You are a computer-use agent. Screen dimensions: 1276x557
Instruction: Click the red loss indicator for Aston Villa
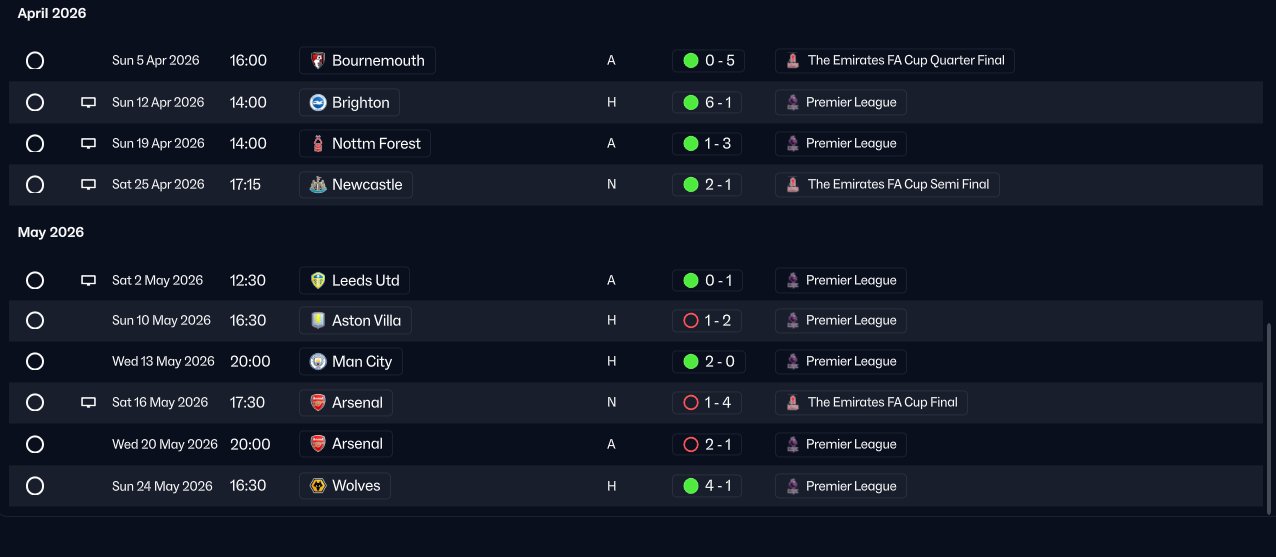pyautogui.click(x=690, y=320)
